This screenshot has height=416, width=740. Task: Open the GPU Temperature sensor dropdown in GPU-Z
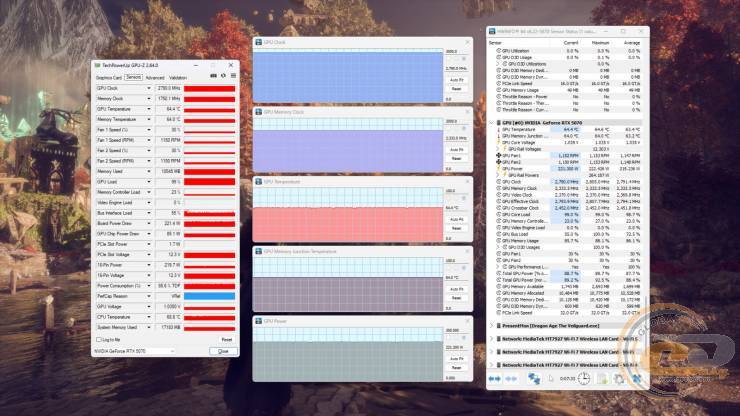(149, 109)
